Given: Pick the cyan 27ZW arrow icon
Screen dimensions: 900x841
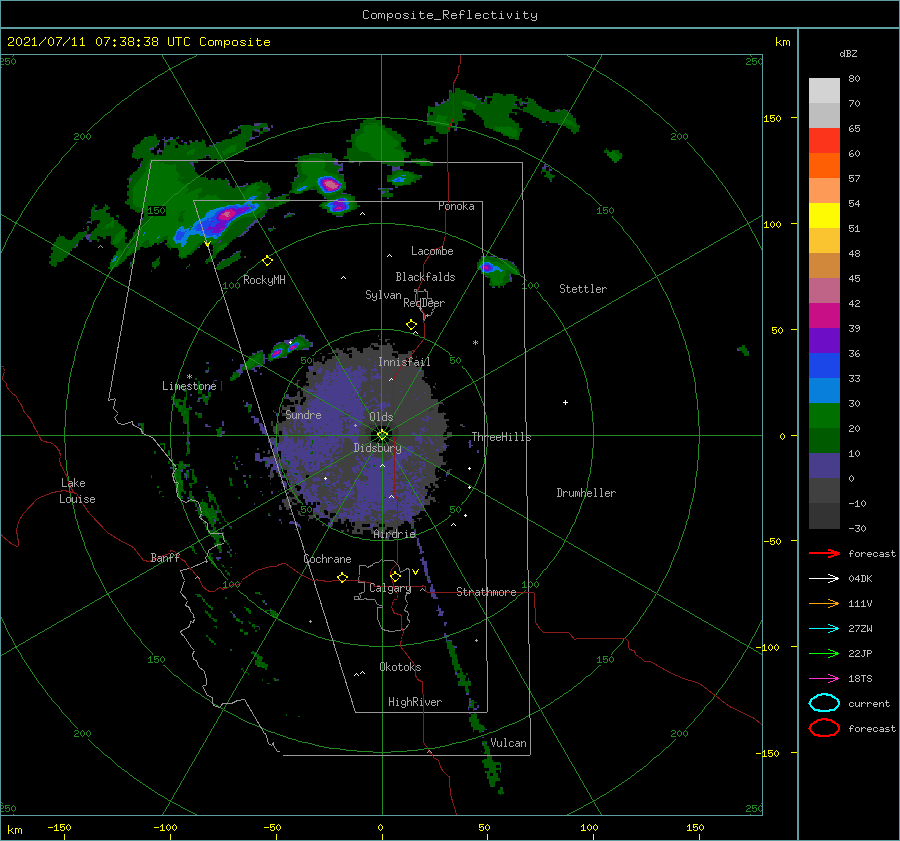Looking at the screenshot, I should 824,629.
